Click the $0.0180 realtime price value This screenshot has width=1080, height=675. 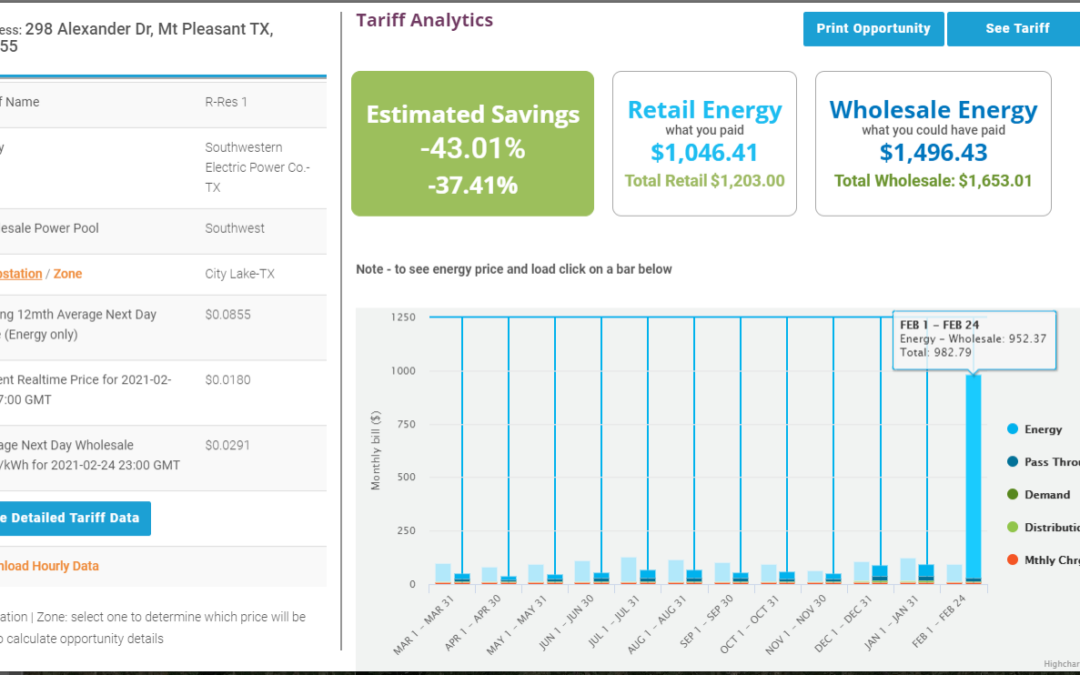pyautogui.click(x=228, y=380)
